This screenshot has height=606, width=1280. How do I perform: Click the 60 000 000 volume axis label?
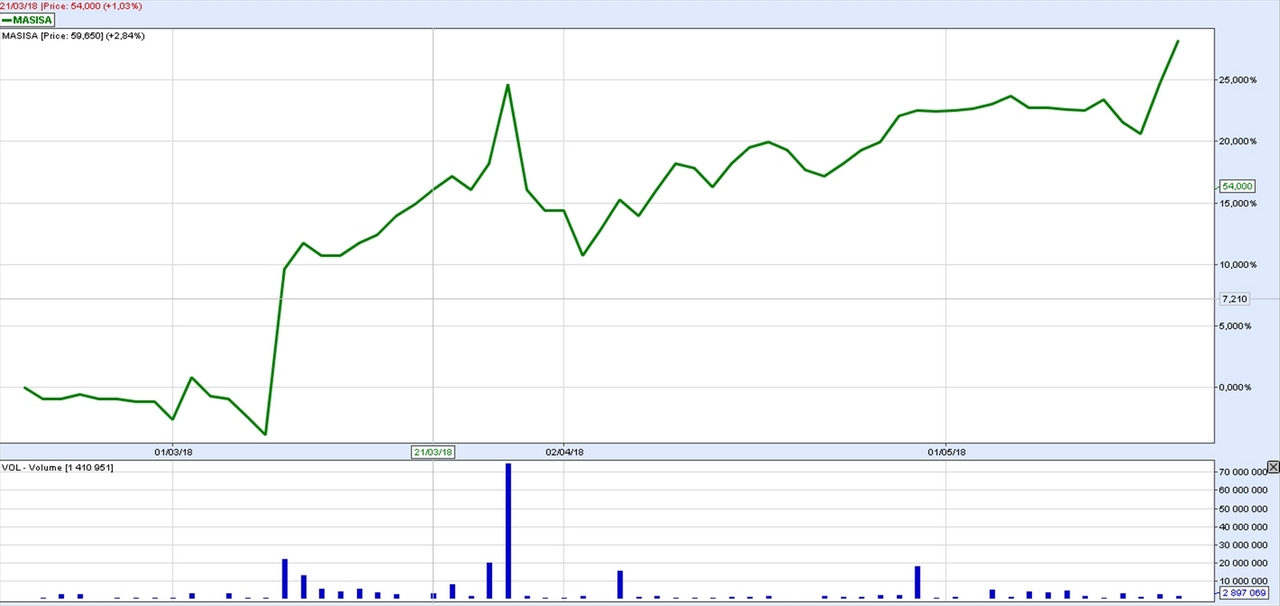tap(1243, 490)
